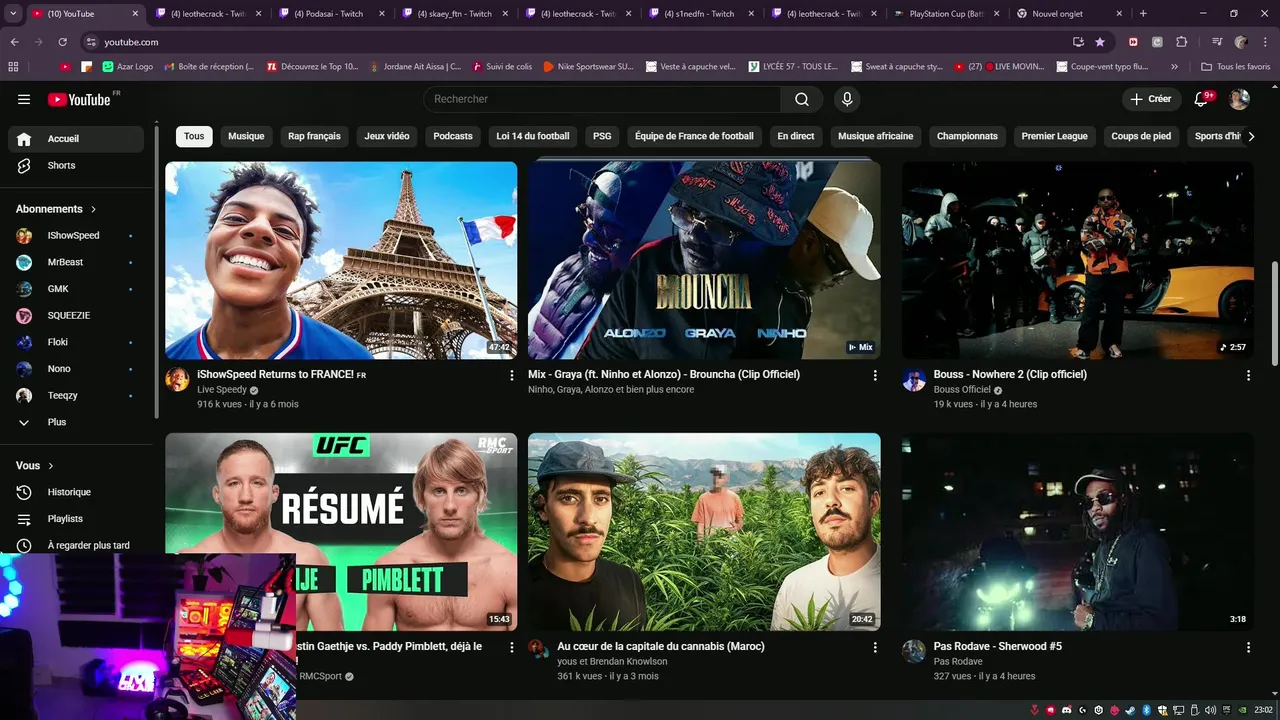This screenshot has width=1280, height=720.
Task: Start voice search with microphone icon
Action: pos(847,99)
